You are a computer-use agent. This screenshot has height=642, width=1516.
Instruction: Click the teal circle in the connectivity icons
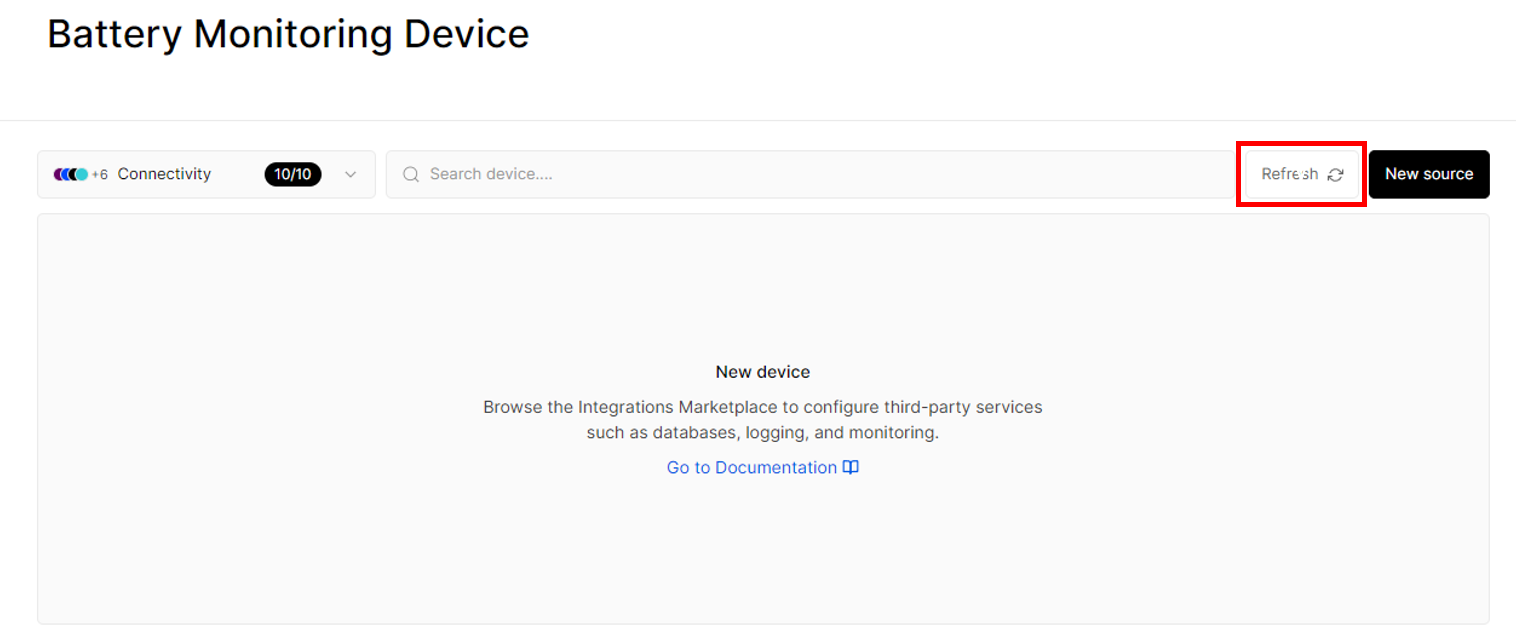tap(82, 174)
